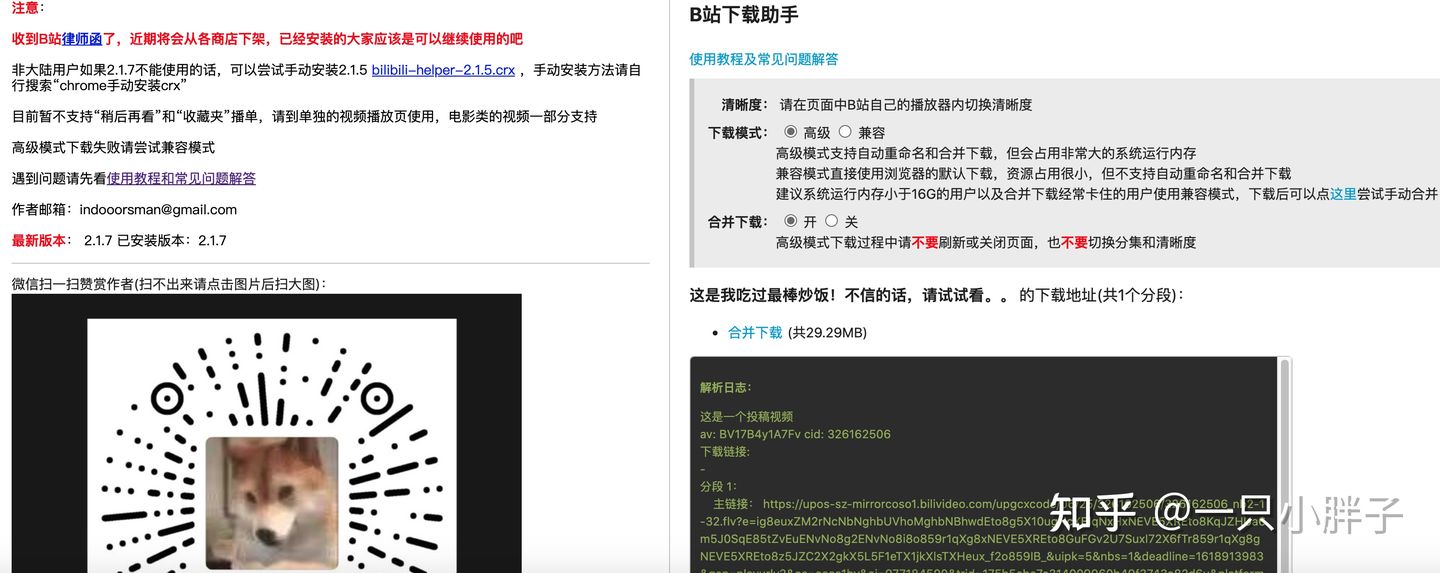Click the parse log vertical scrollbar
Screen dimensions: 1440x573
1284,465
